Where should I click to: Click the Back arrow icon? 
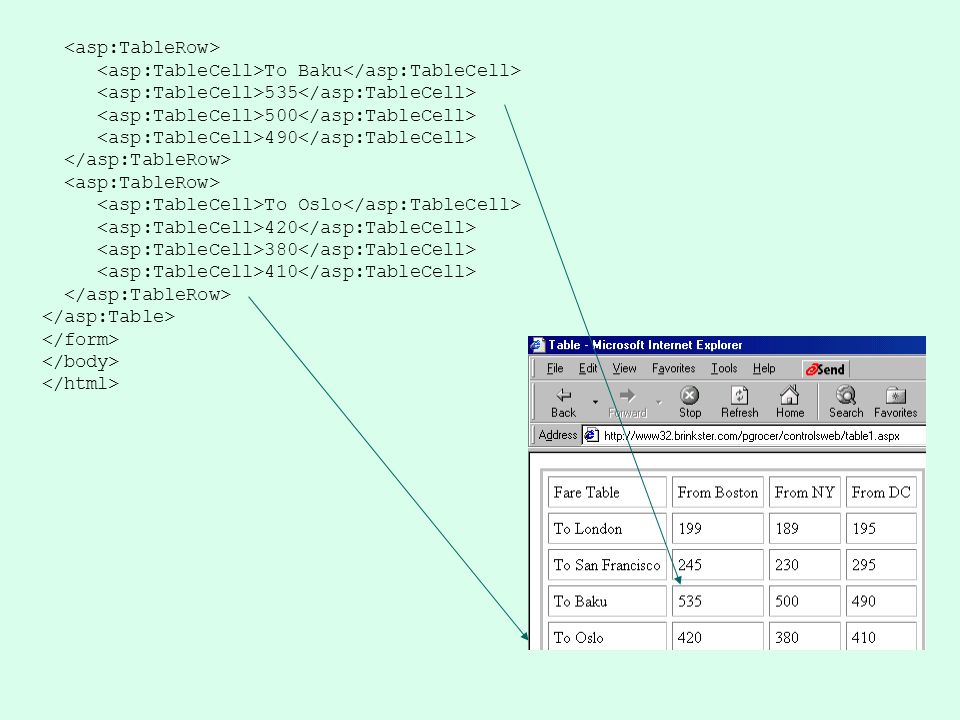pyautogui.click(x=563, y=396)
